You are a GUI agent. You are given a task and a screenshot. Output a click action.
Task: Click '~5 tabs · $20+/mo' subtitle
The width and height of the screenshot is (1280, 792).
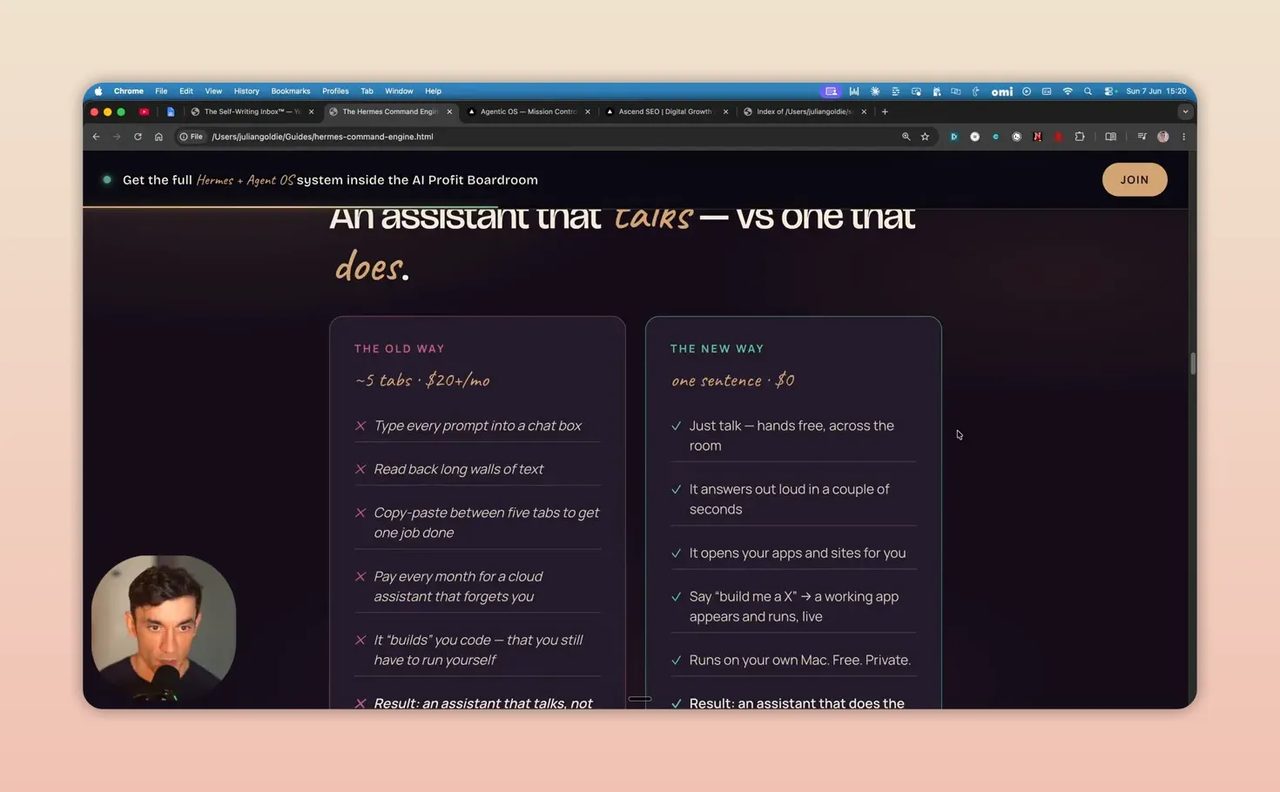pyautogui.click(x=422, y=380)
